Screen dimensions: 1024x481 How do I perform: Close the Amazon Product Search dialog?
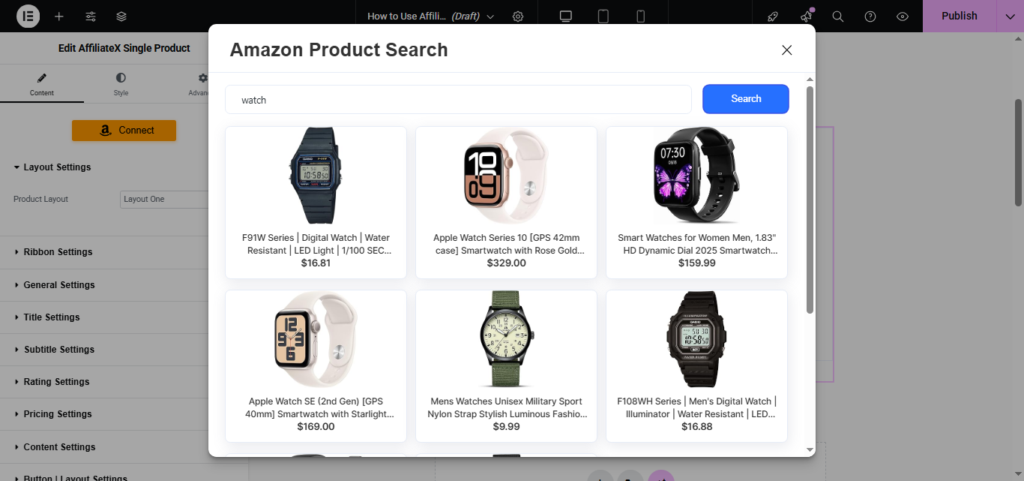[x=787, y=50]
